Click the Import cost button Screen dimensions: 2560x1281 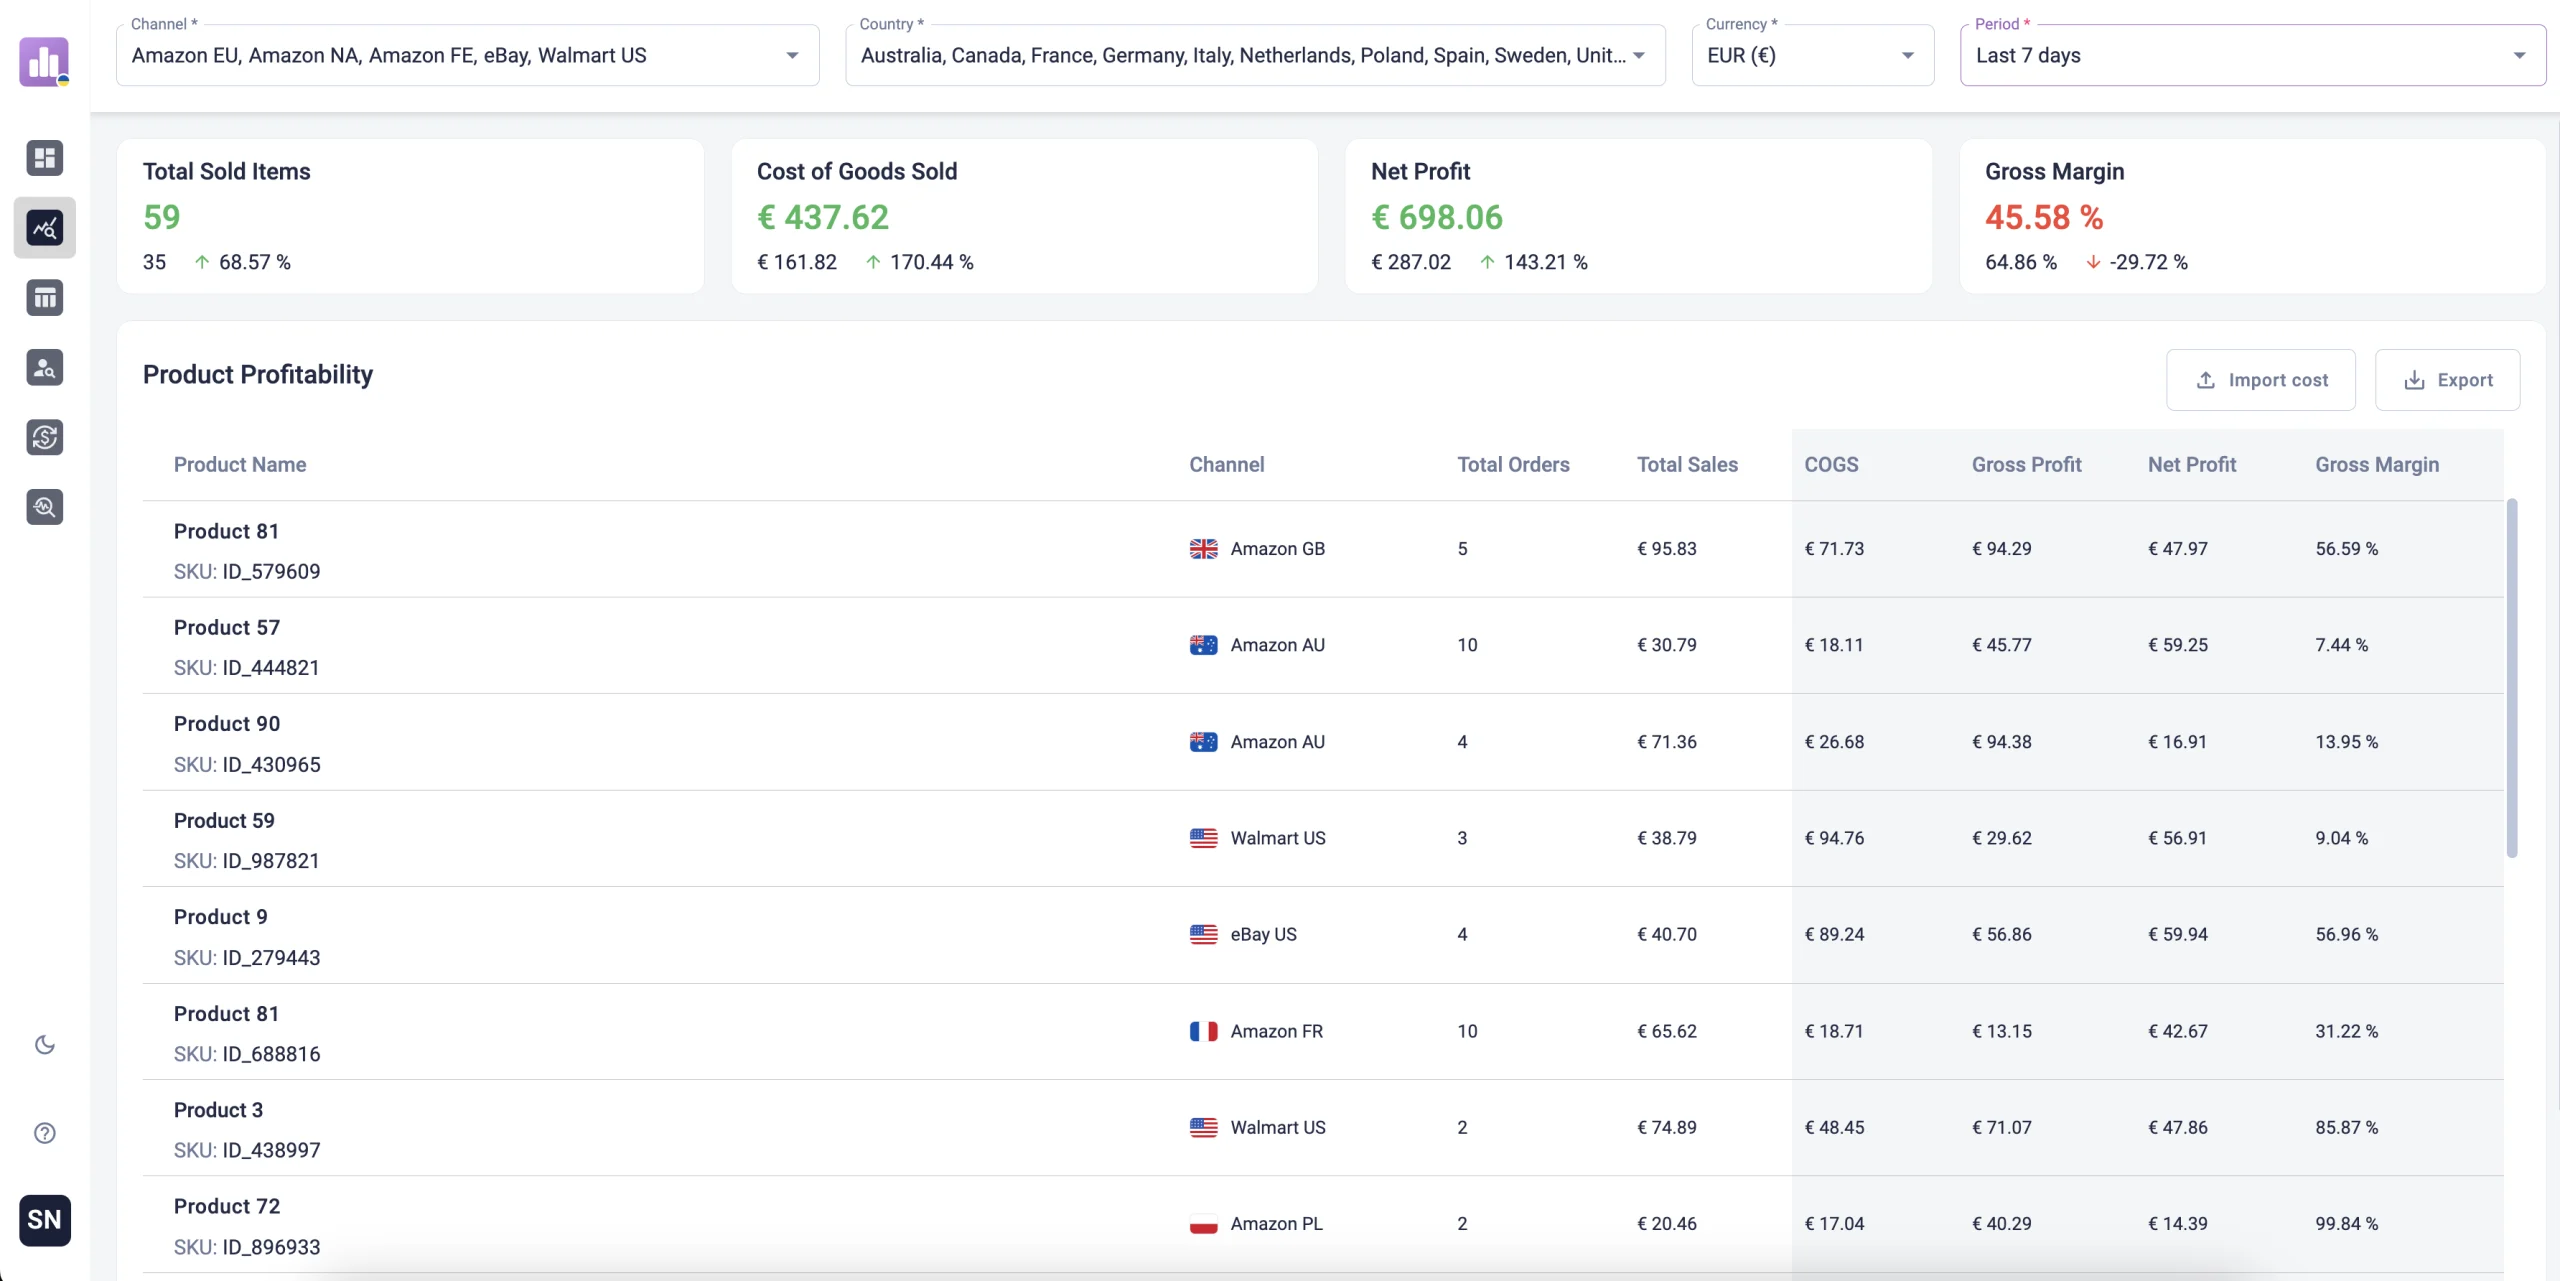coord(2260,380)
